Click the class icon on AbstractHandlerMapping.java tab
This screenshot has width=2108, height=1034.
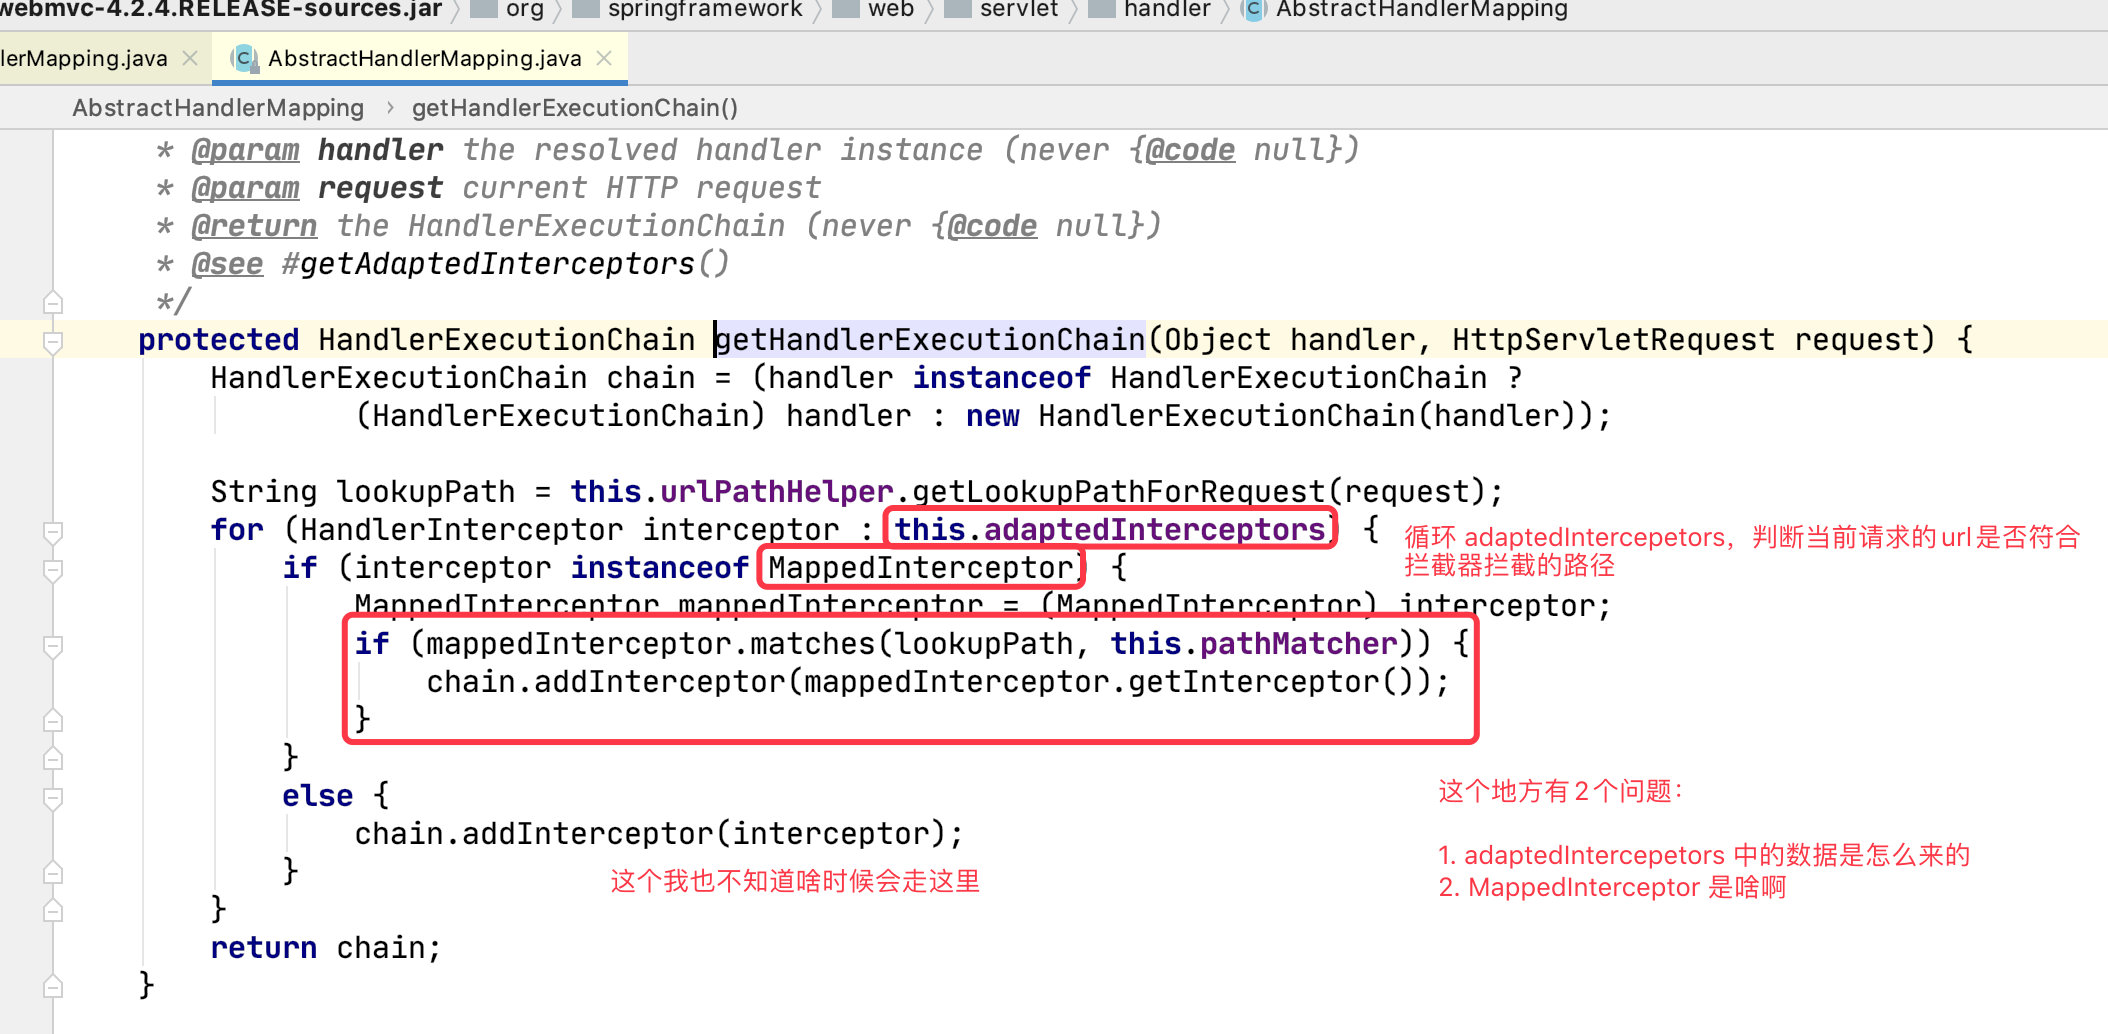244,58
